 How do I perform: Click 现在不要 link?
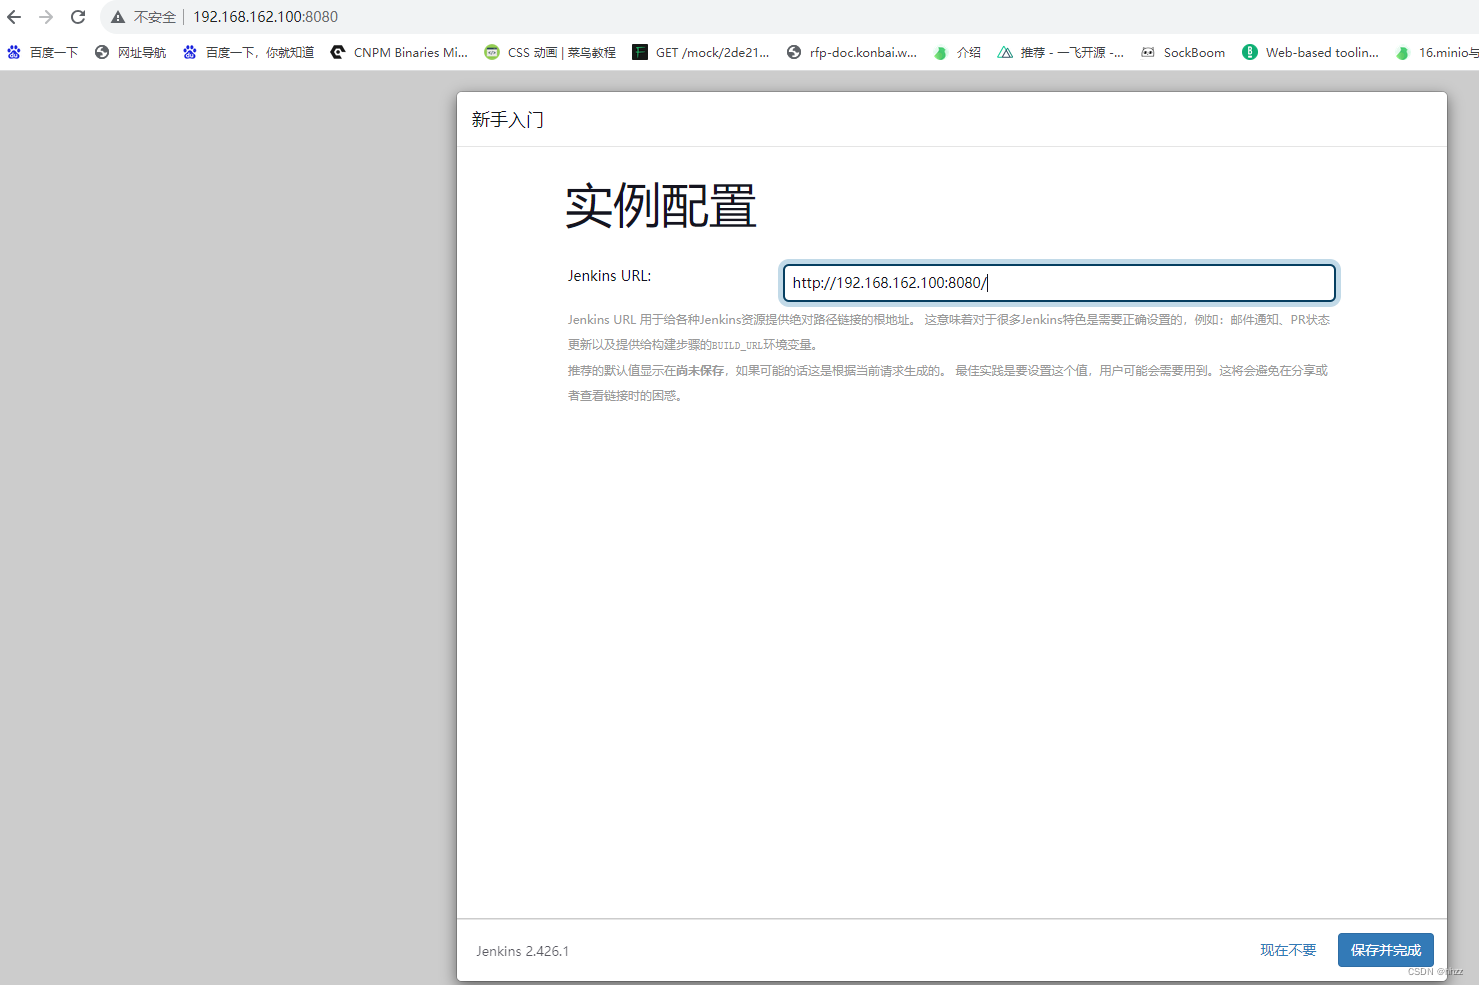tap(1288, 950)
